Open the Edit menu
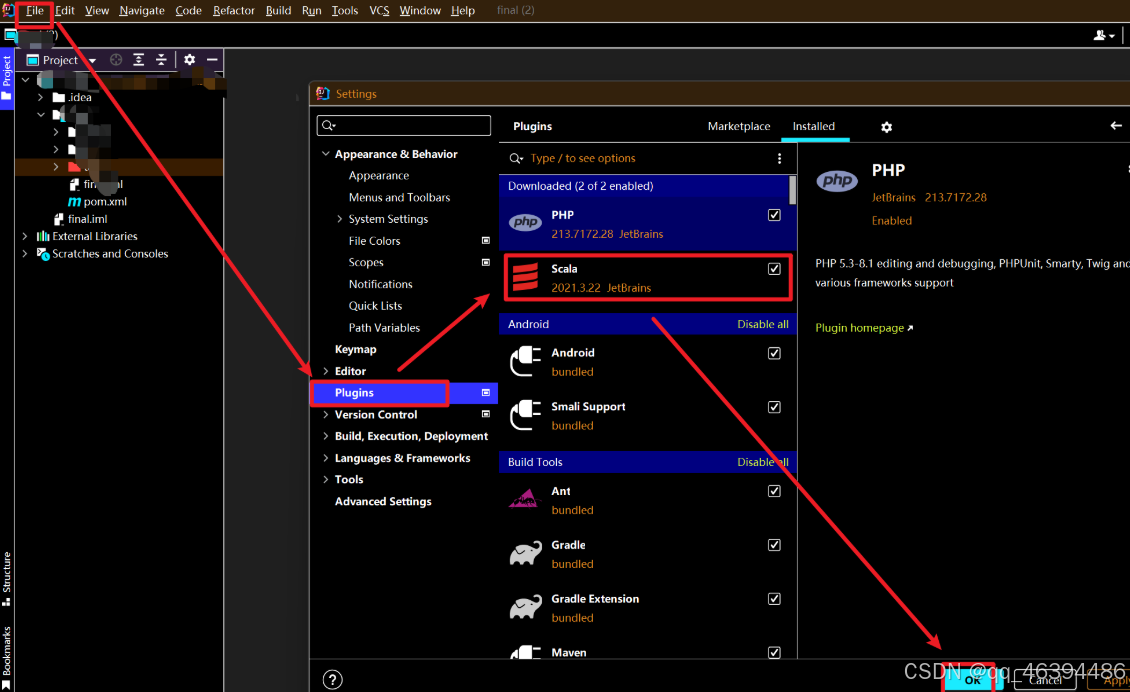The width and height of the screenshot is (1130, 692). pyautogui.click(x=65, y=11)
